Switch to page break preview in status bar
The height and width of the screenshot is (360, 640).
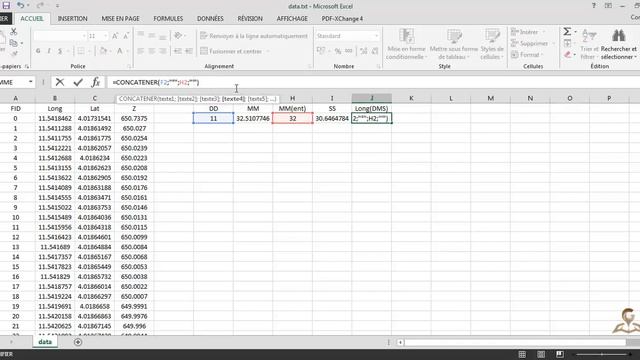pyautogui.click(x=560, y=354)
